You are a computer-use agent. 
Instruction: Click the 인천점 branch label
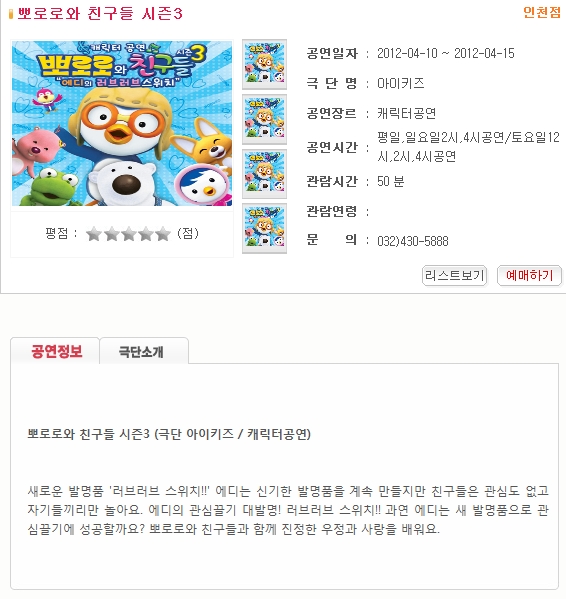click(x=542, y=13)
